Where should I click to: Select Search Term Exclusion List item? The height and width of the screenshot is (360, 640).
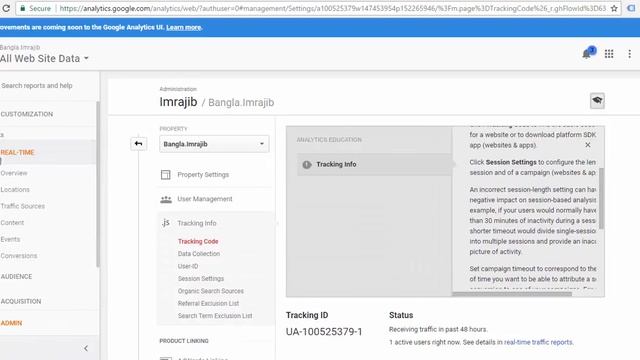[215, 316]
